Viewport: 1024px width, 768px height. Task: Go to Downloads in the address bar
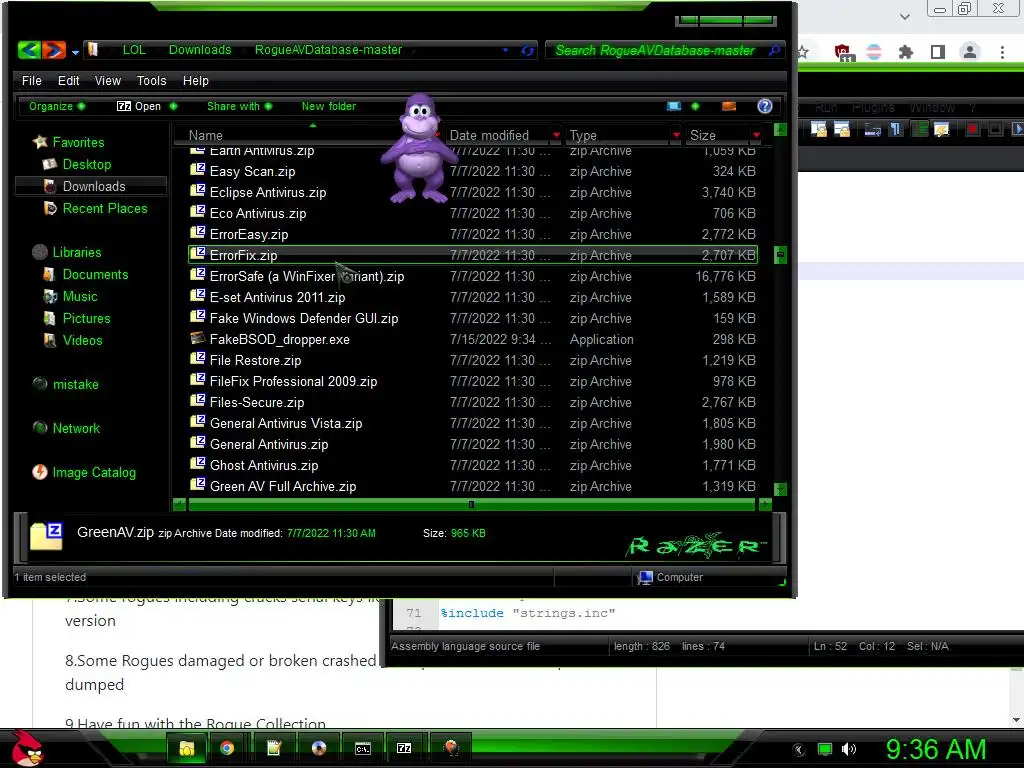[x=200, y=50]
